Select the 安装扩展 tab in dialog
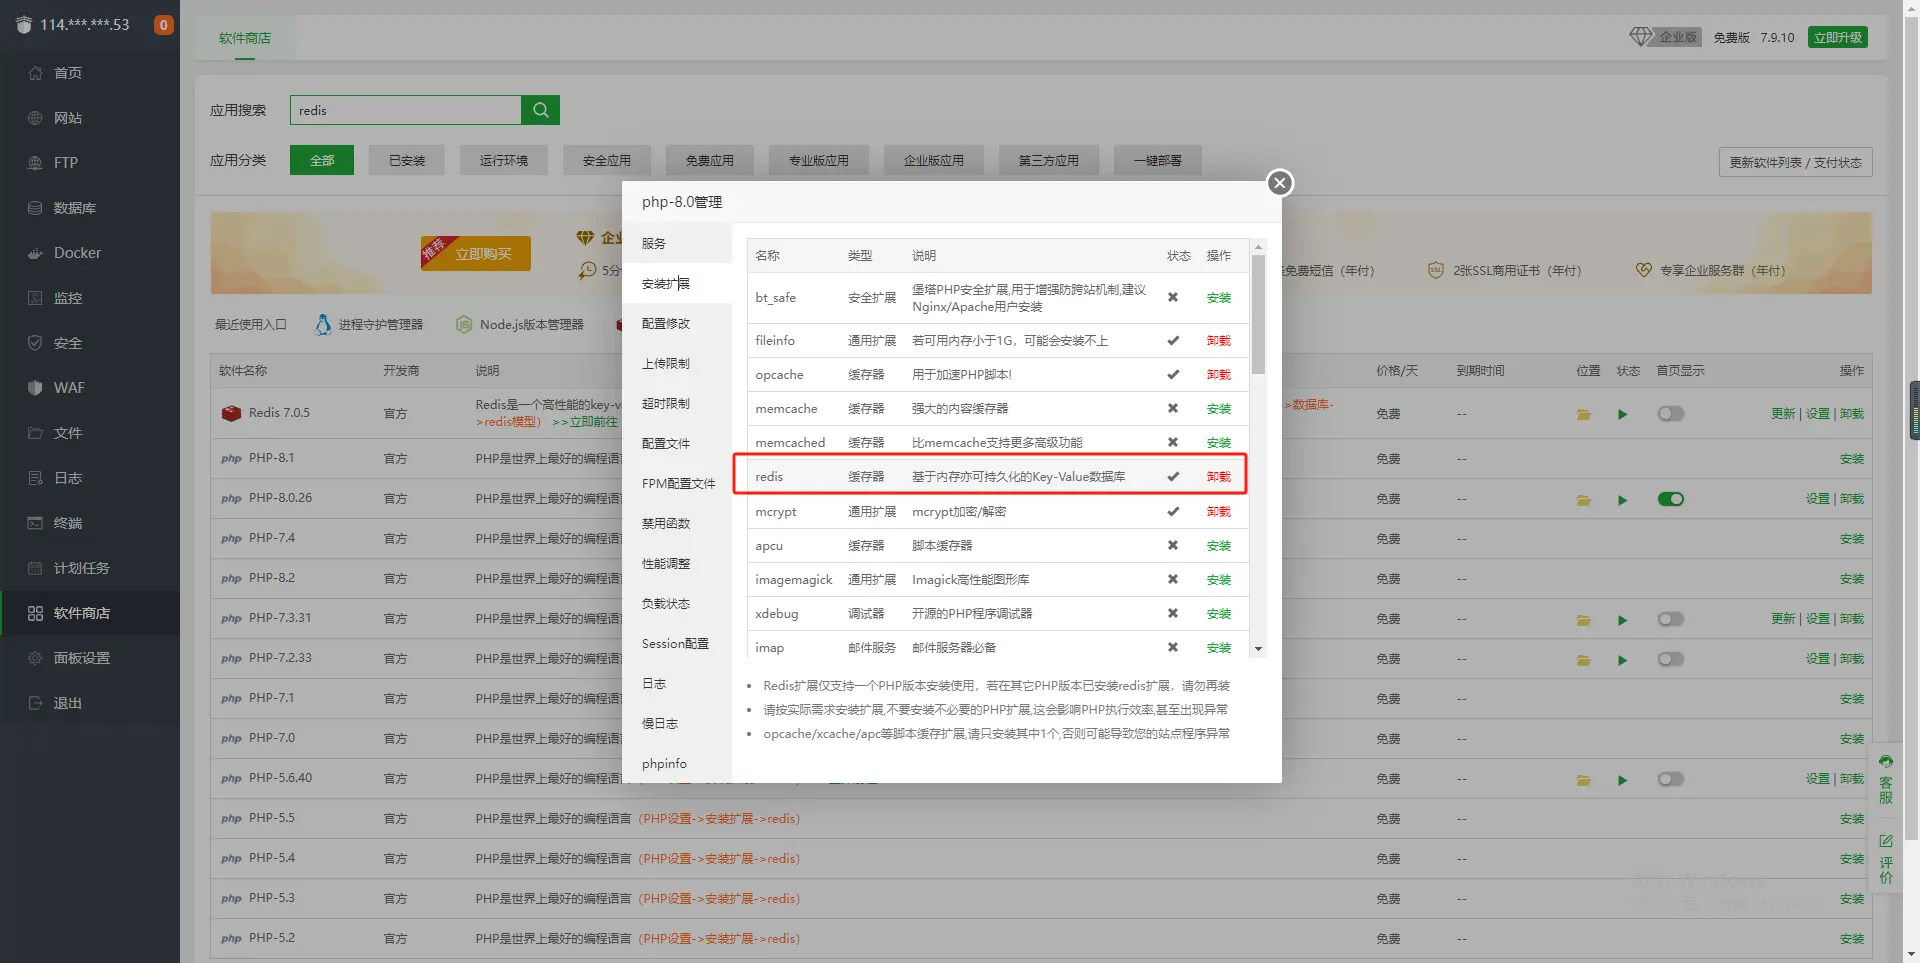 pyautogui.click(x=677, y=283)
